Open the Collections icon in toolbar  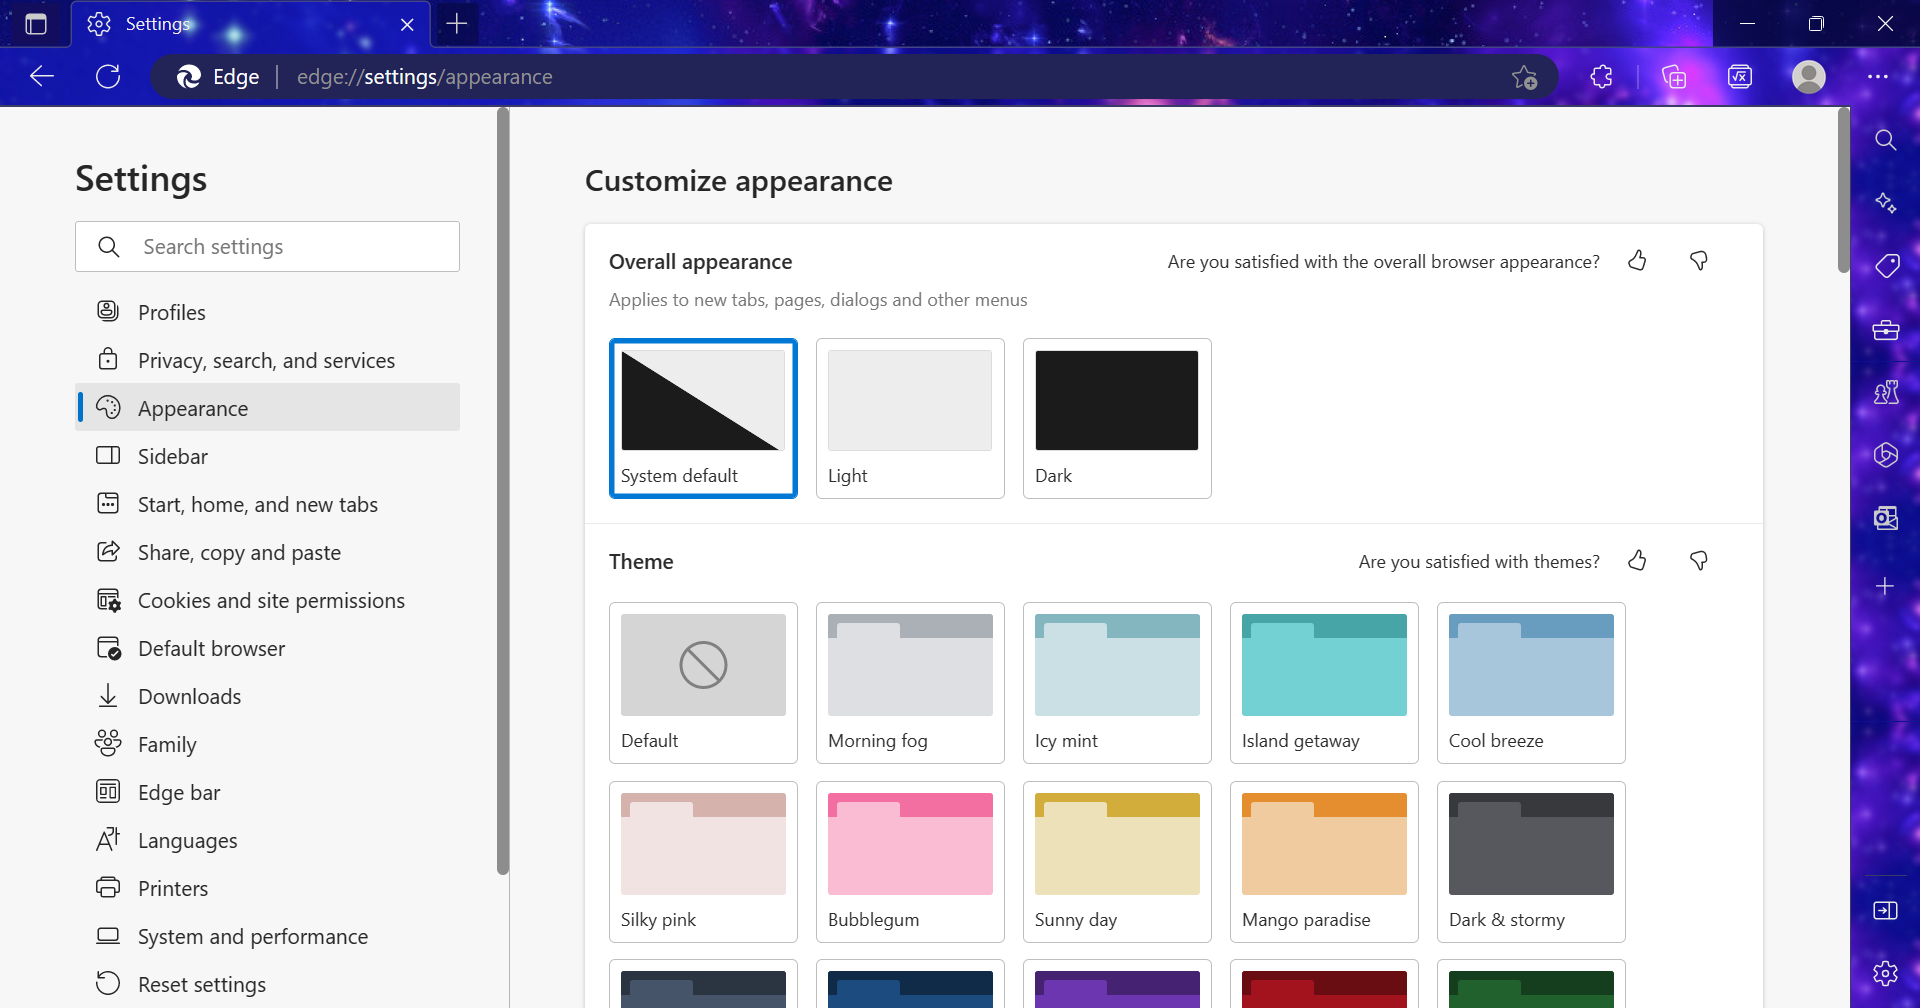point(1674,76)
